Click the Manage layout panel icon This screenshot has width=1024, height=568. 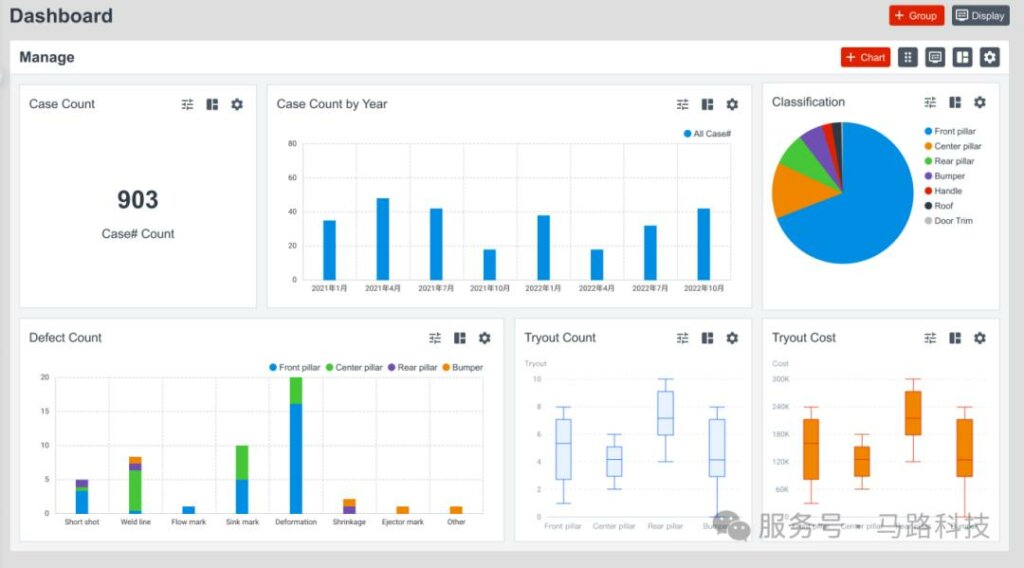(962, 57)
